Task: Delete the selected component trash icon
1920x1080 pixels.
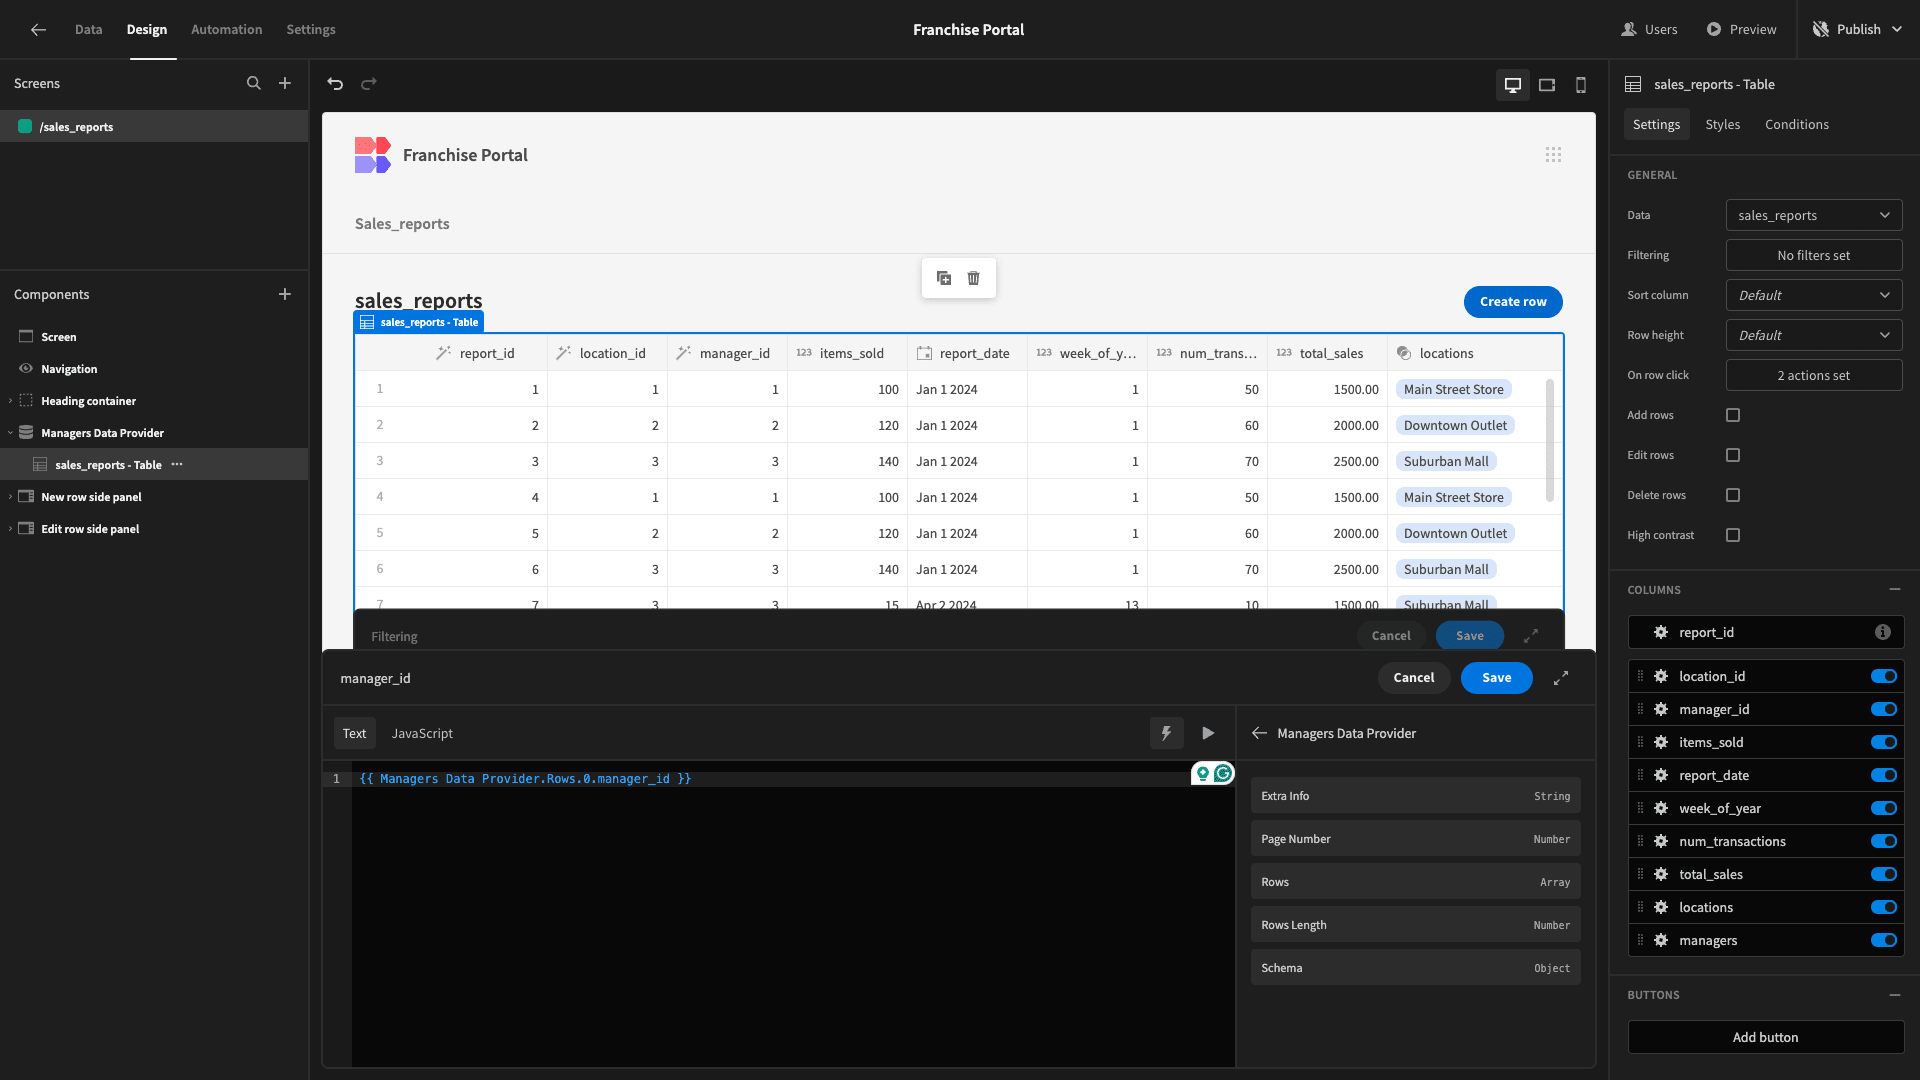Action: coord(974,278)
